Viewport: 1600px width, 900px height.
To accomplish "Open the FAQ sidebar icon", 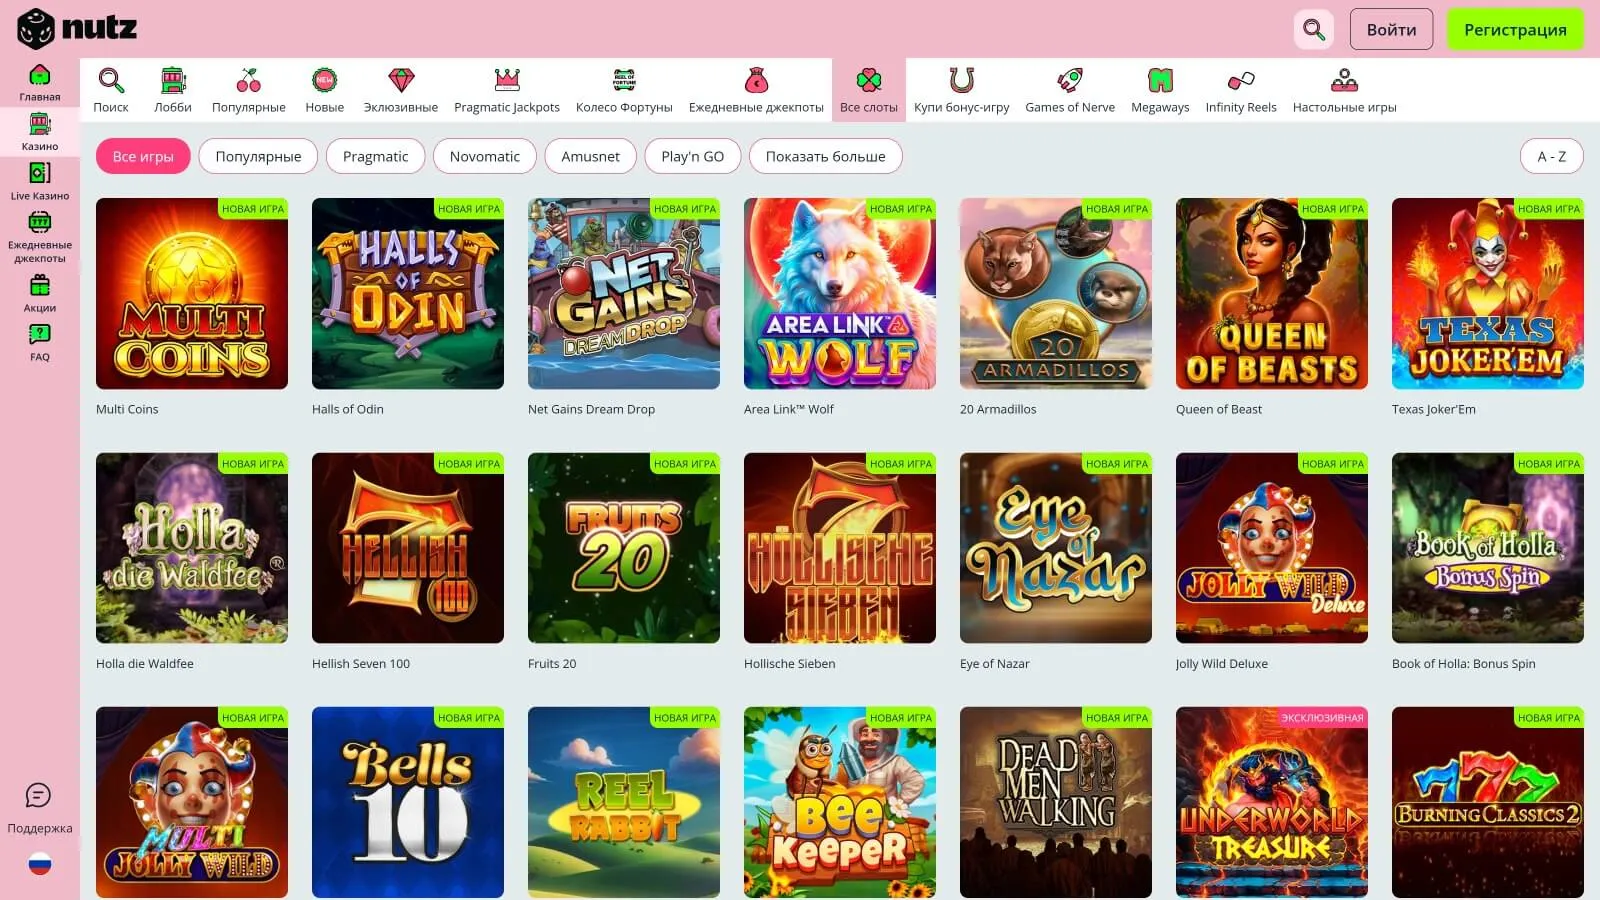I will click(x=40, y=334).
